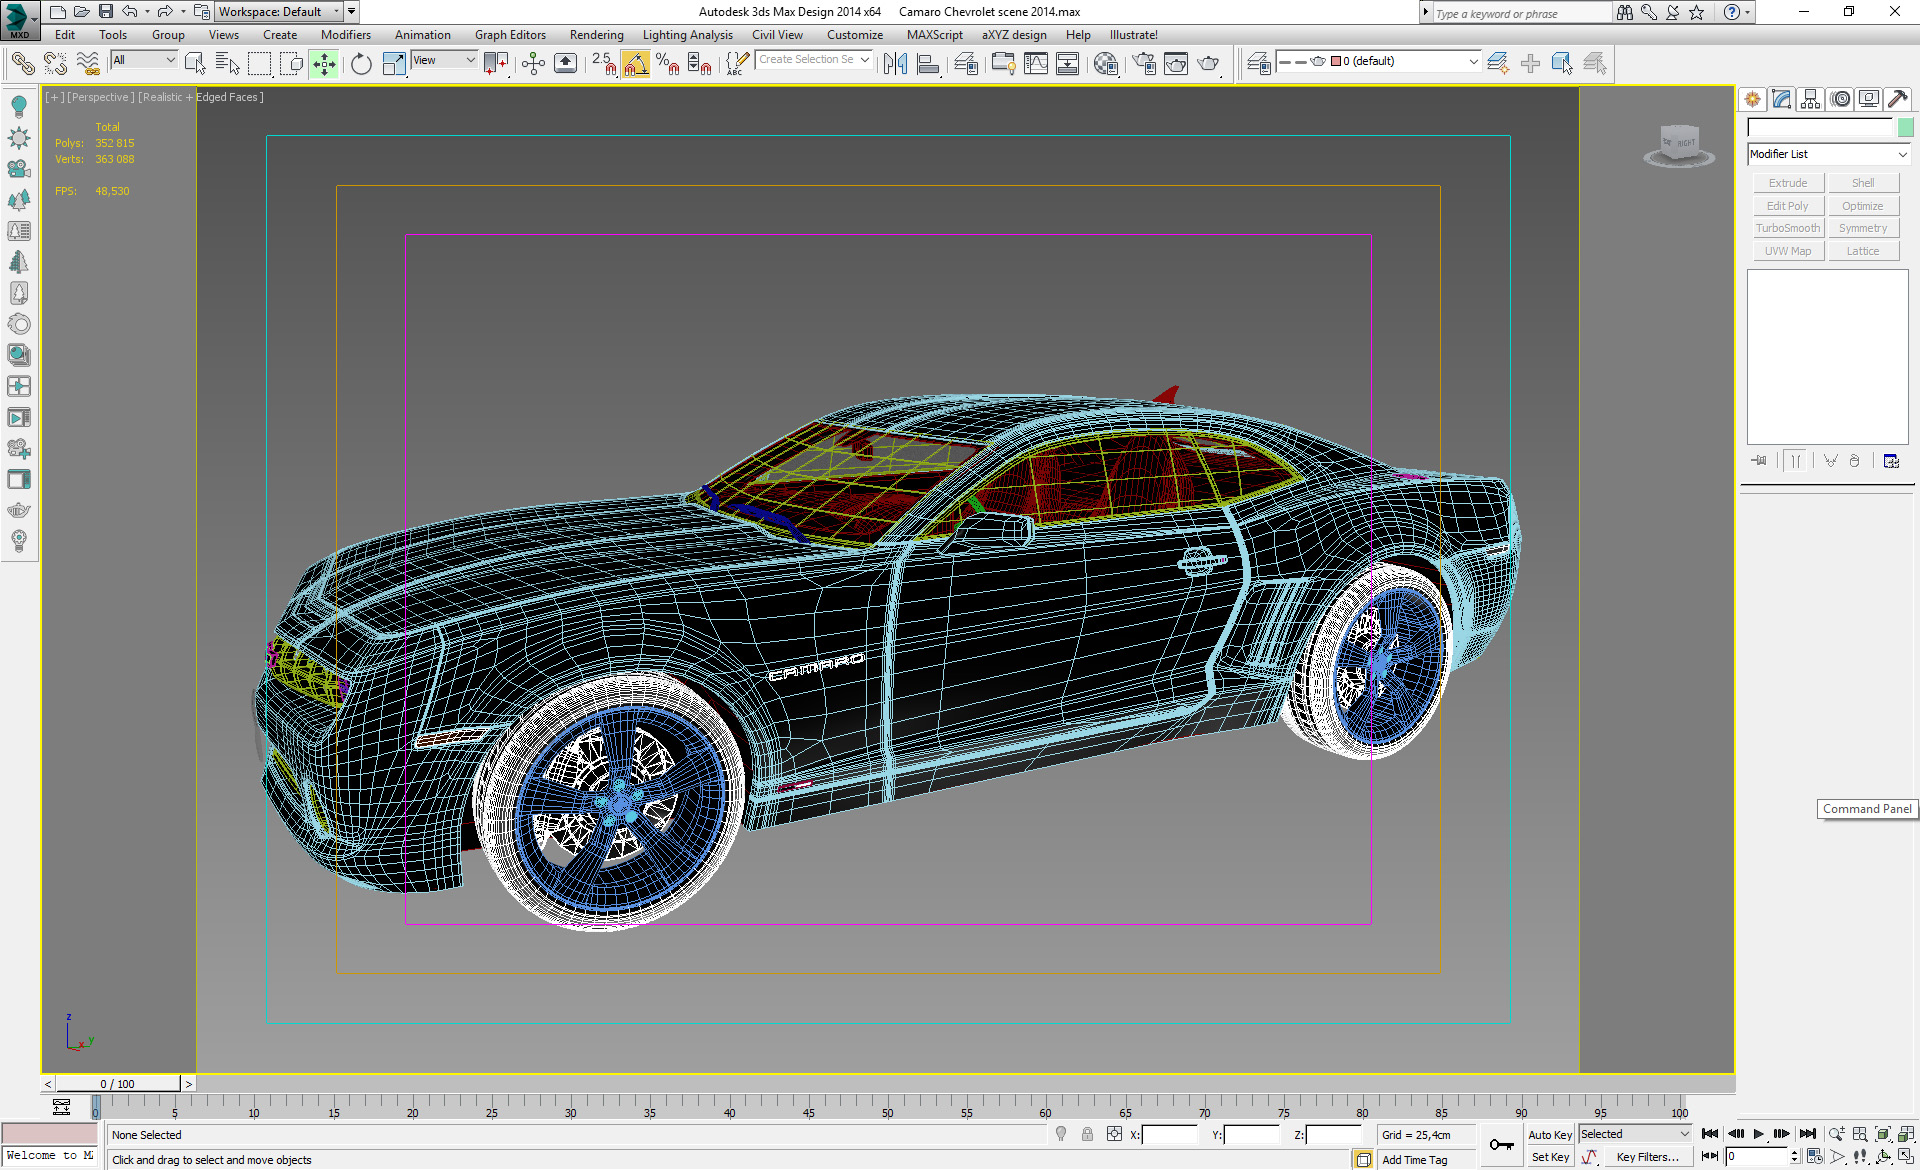Choose Rectangular Selection Region tool
The image size is (1920, 1170).
[x=259, y=64]
